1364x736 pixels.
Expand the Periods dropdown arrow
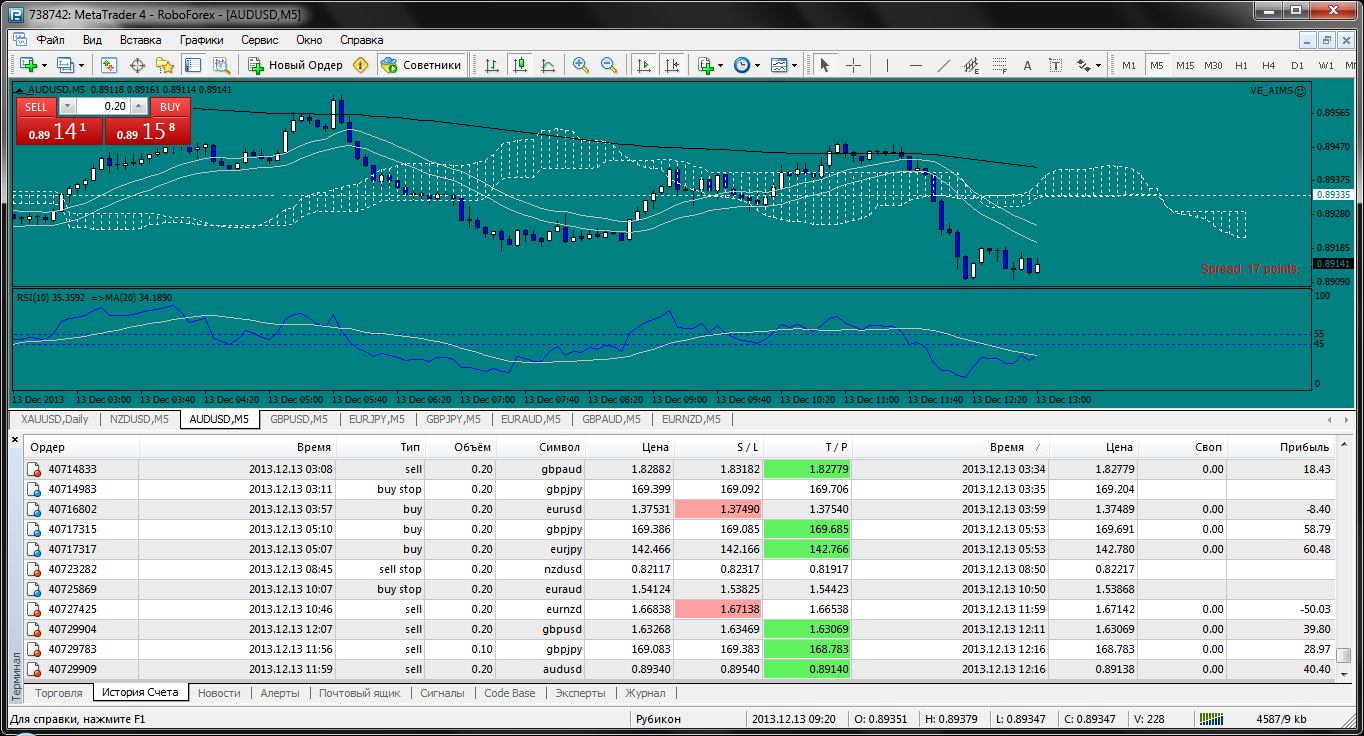pyautogui.click(x=757, y=65)
